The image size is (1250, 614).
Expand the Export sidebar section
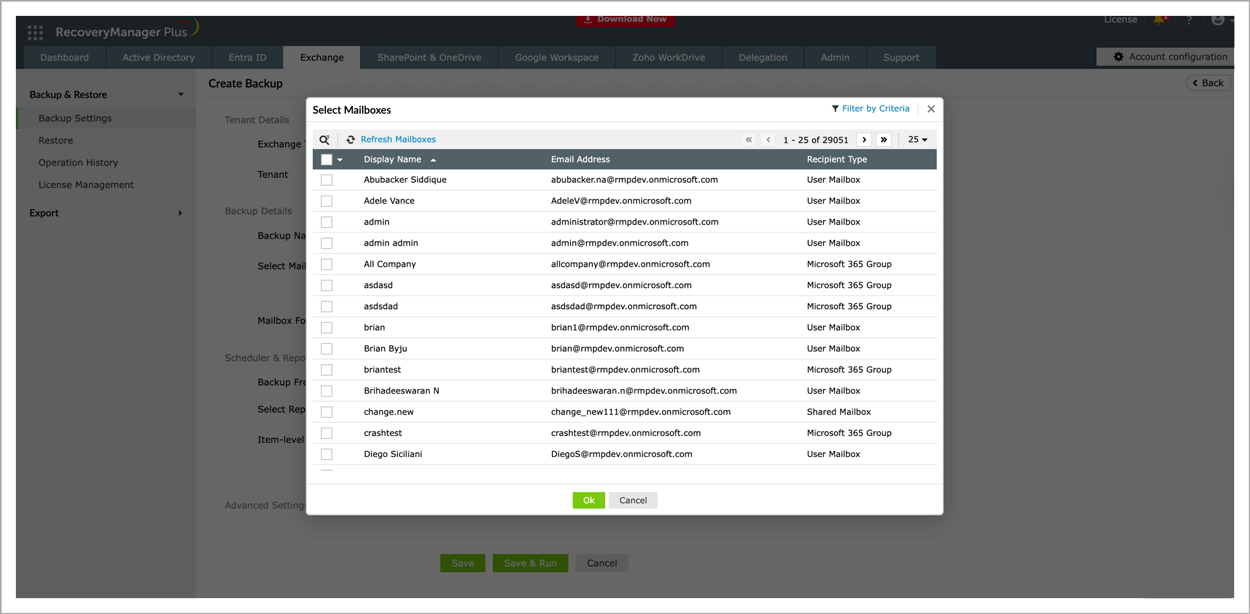[x=180, y=213]
